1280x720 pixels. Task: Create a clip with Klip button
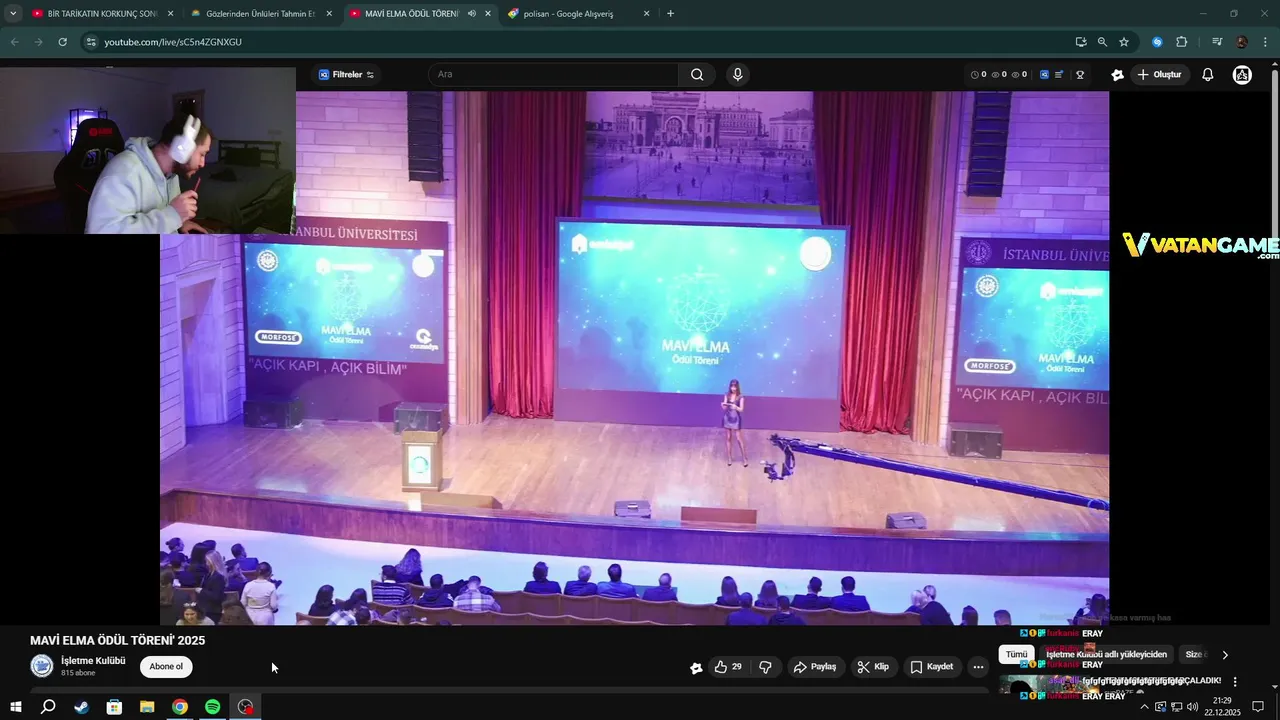pyautogui.click(x=873, y=667)
